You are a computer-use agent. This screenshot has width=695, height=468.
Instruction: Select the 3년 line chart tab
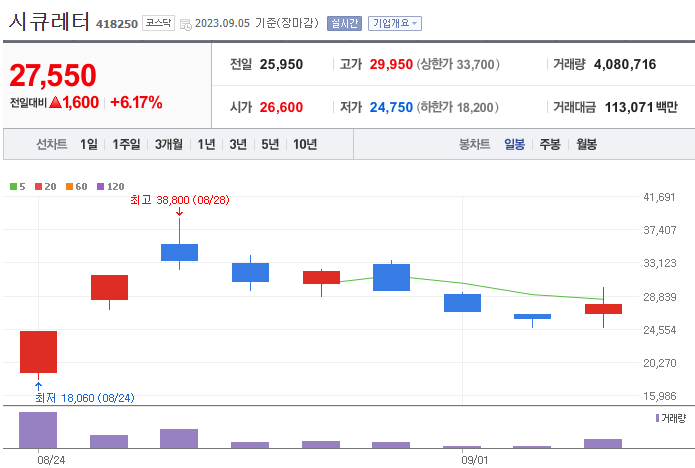click(x=238, y=144)
